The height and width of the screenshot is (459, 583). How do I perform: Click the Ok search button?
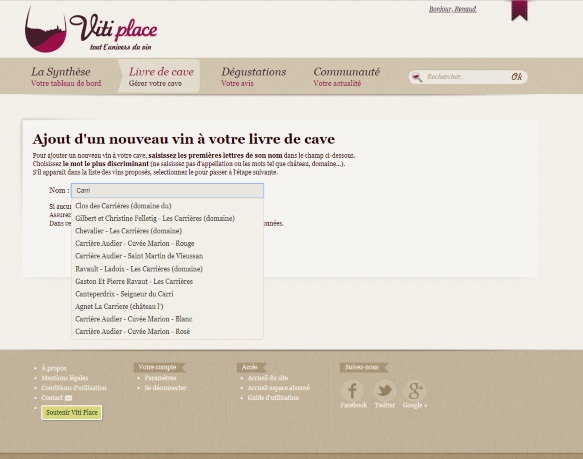[x=516, y=77]
